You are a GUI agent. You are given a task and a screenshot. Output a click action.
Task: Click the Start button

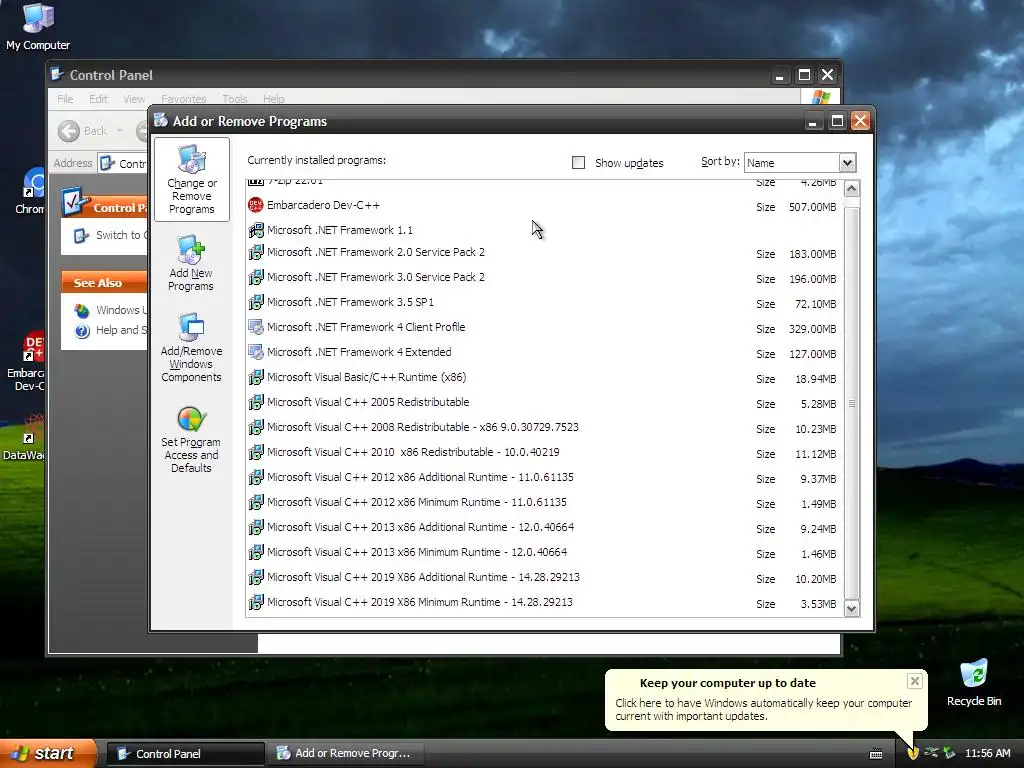pyautogui.click(x=48, y=753)
